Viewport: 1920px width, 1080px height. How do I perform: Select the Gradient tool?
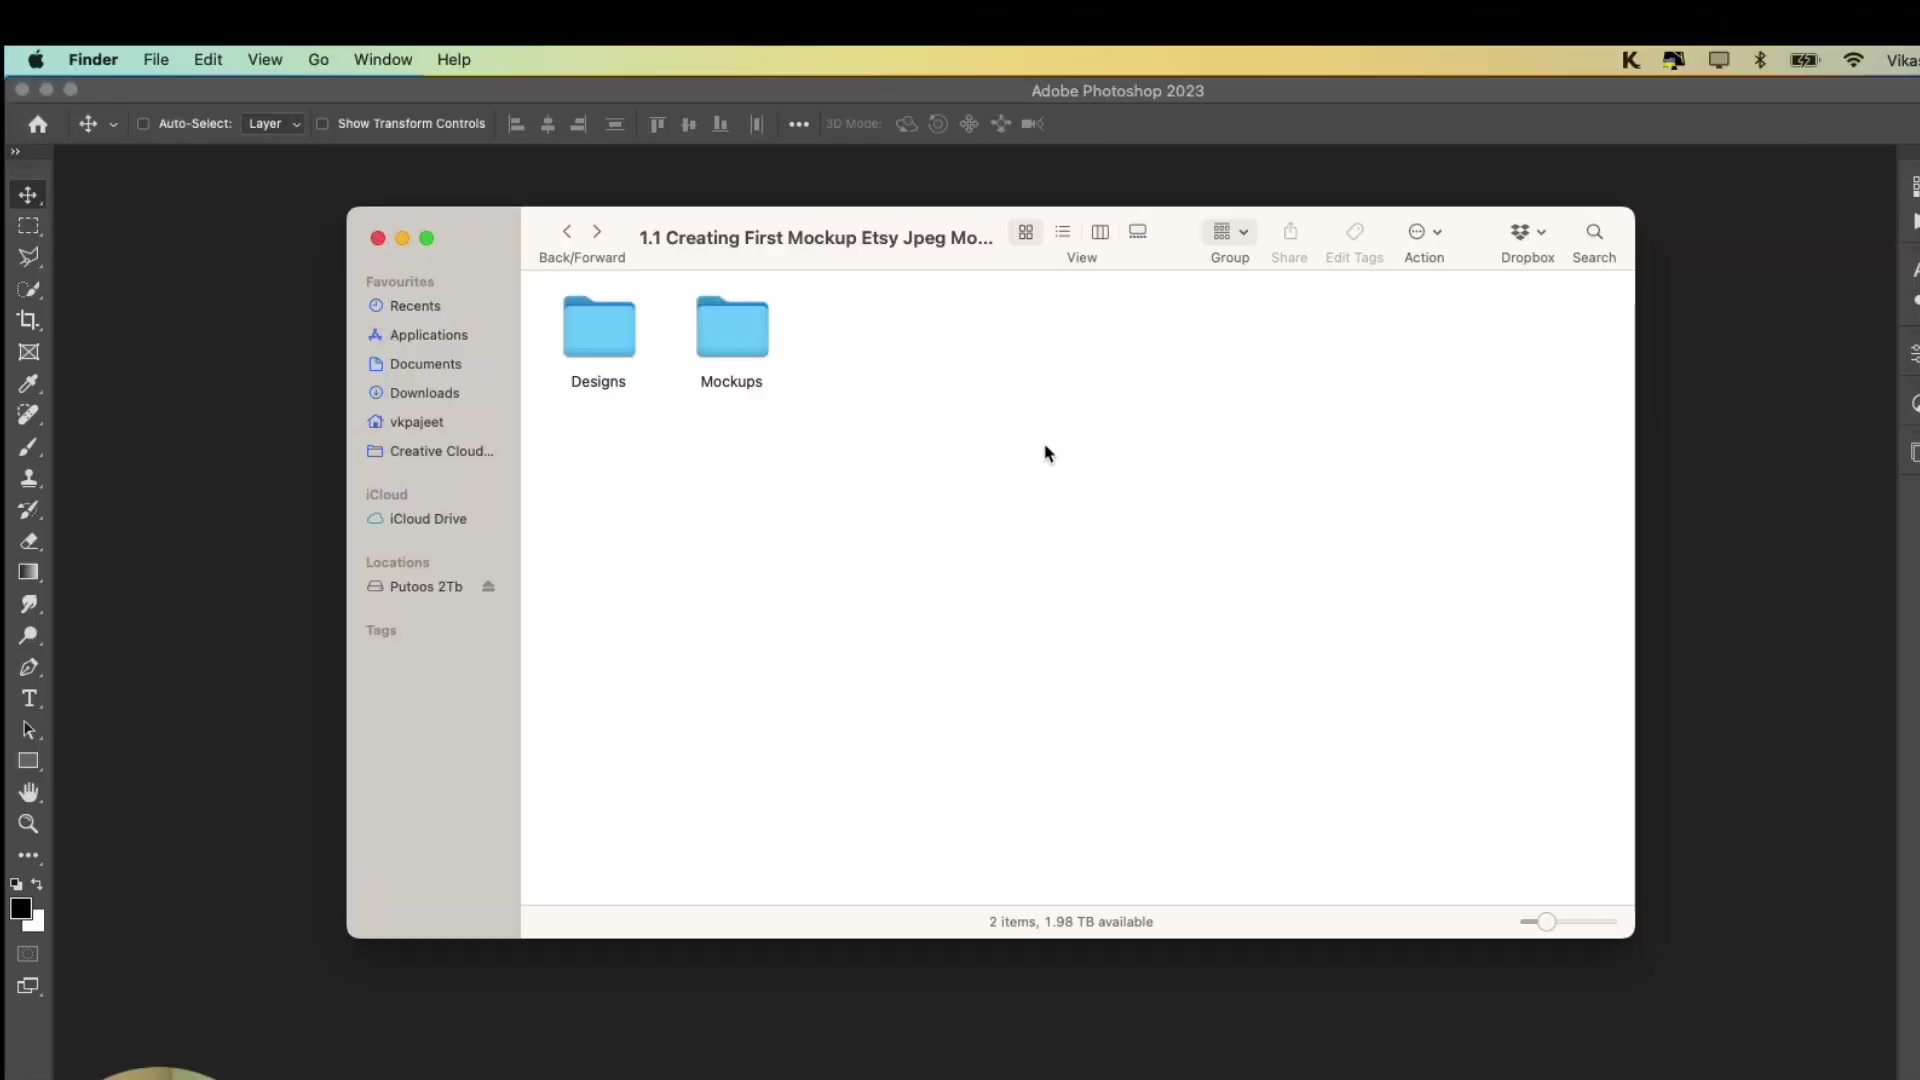point(28,572)
